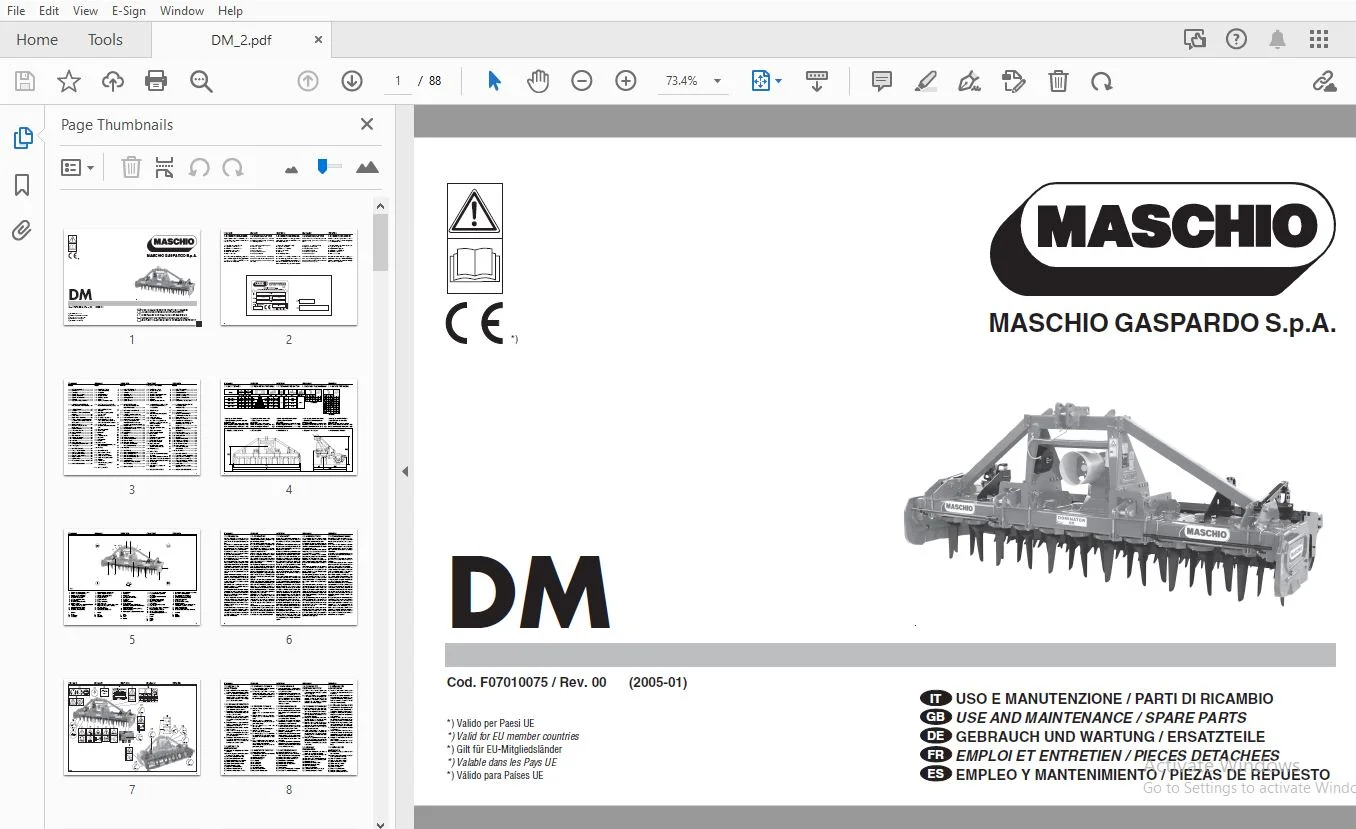Go to next page arrow
This screenshot has width=1356, height=829.
pos(351,81)
